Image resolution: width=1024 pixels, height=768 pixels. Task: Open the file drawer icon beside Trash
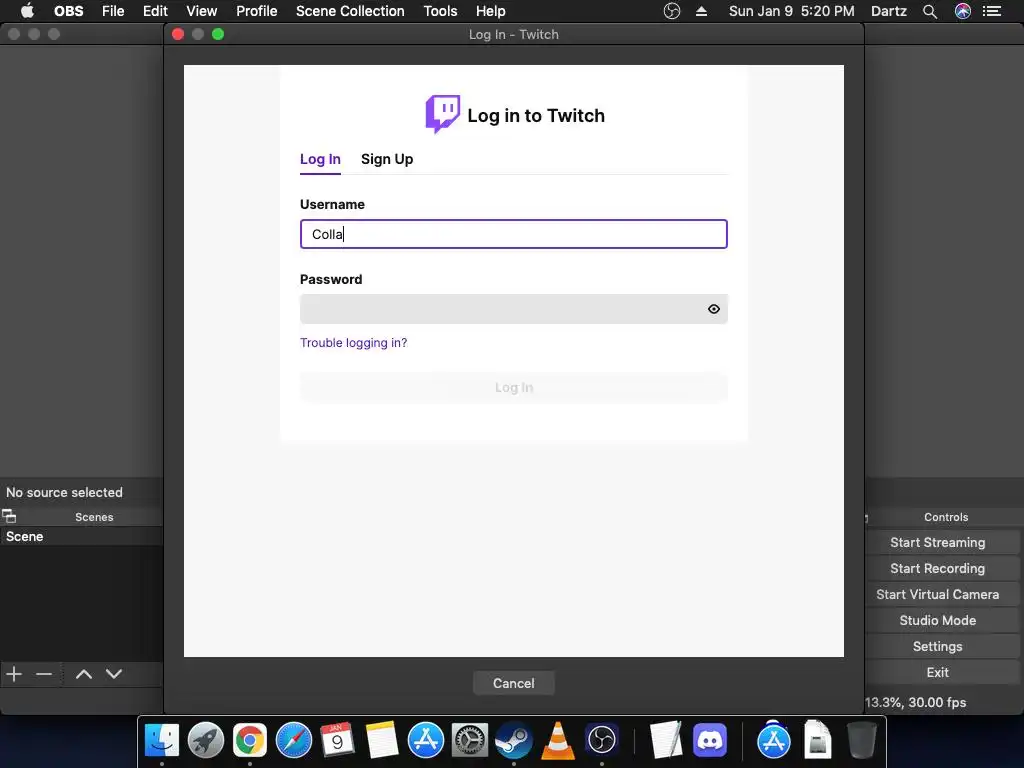point(817,741)
